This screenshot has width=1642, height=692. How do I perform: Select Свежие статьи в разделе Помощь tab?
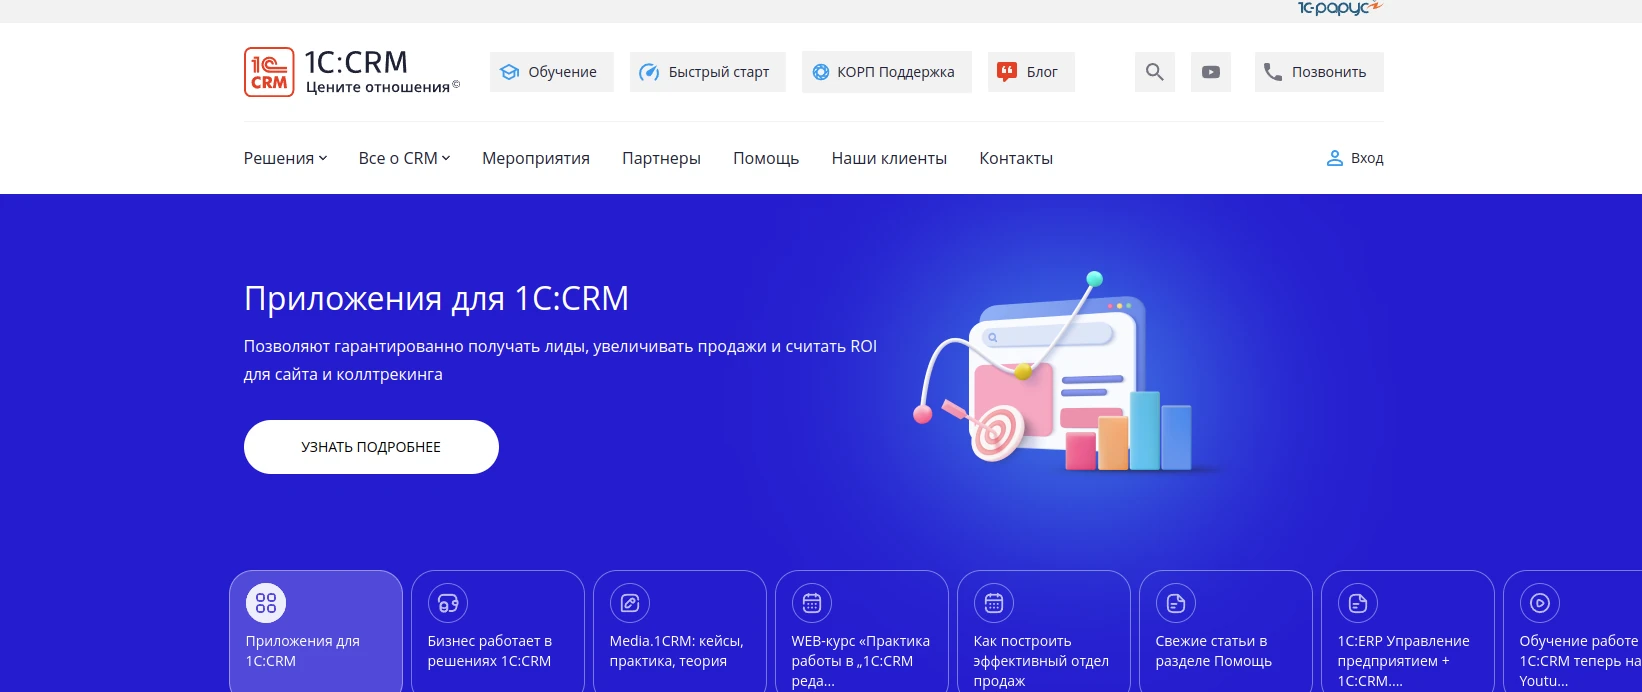(1226, 631)
